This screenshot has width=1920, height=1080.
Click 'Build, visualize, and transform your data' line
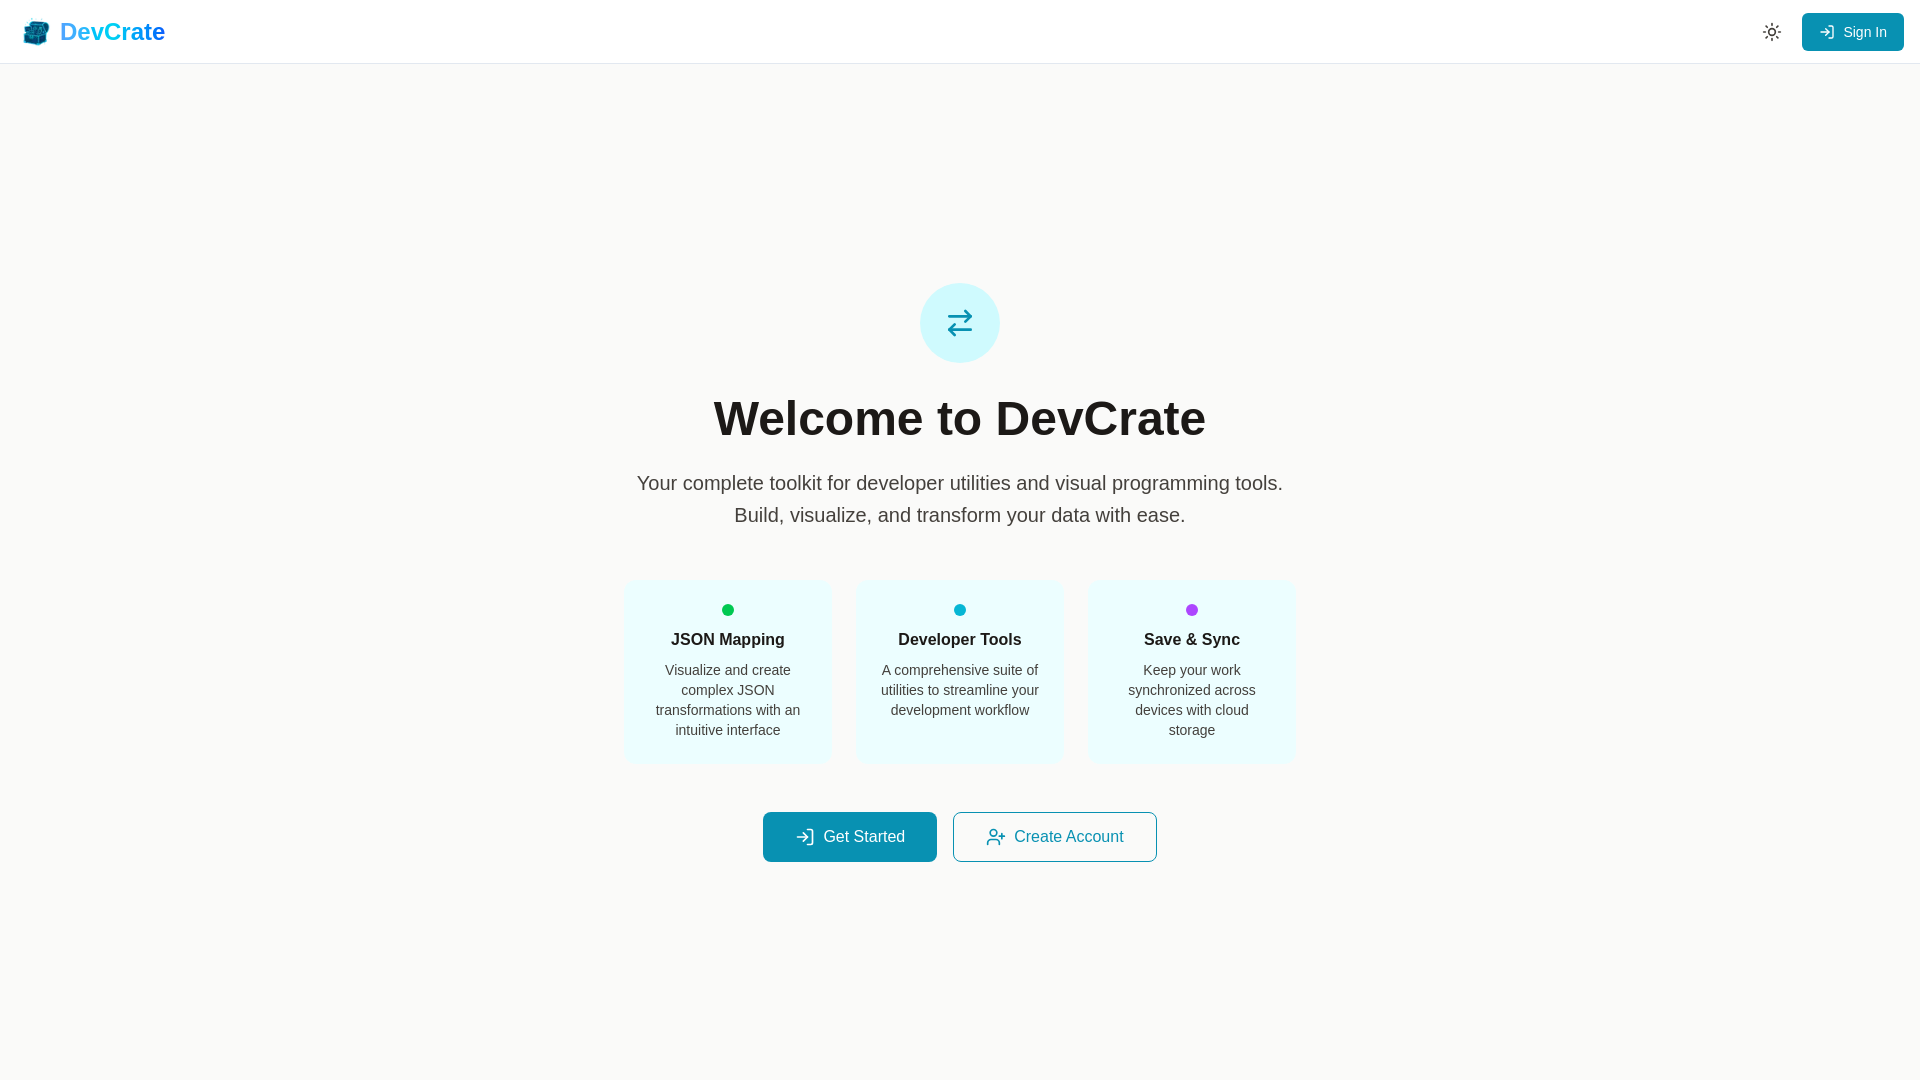960,515
